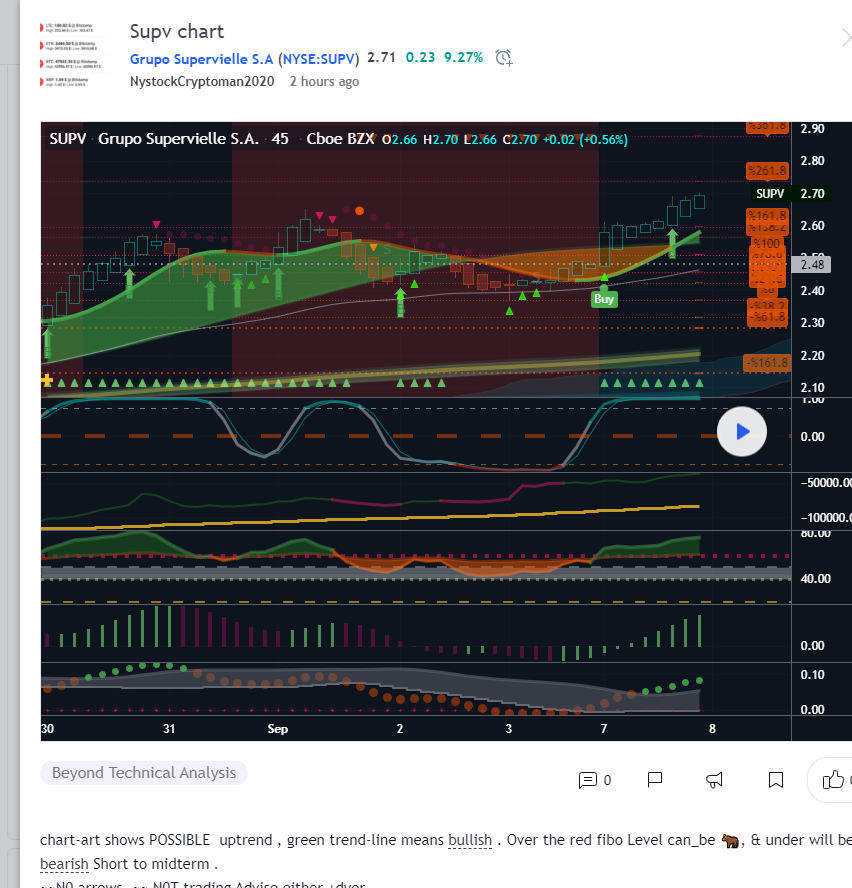The height and width of the screenshot is (888, 852).
Task: Click the alarm clock alert icon
Action: [x=504, y=58]
